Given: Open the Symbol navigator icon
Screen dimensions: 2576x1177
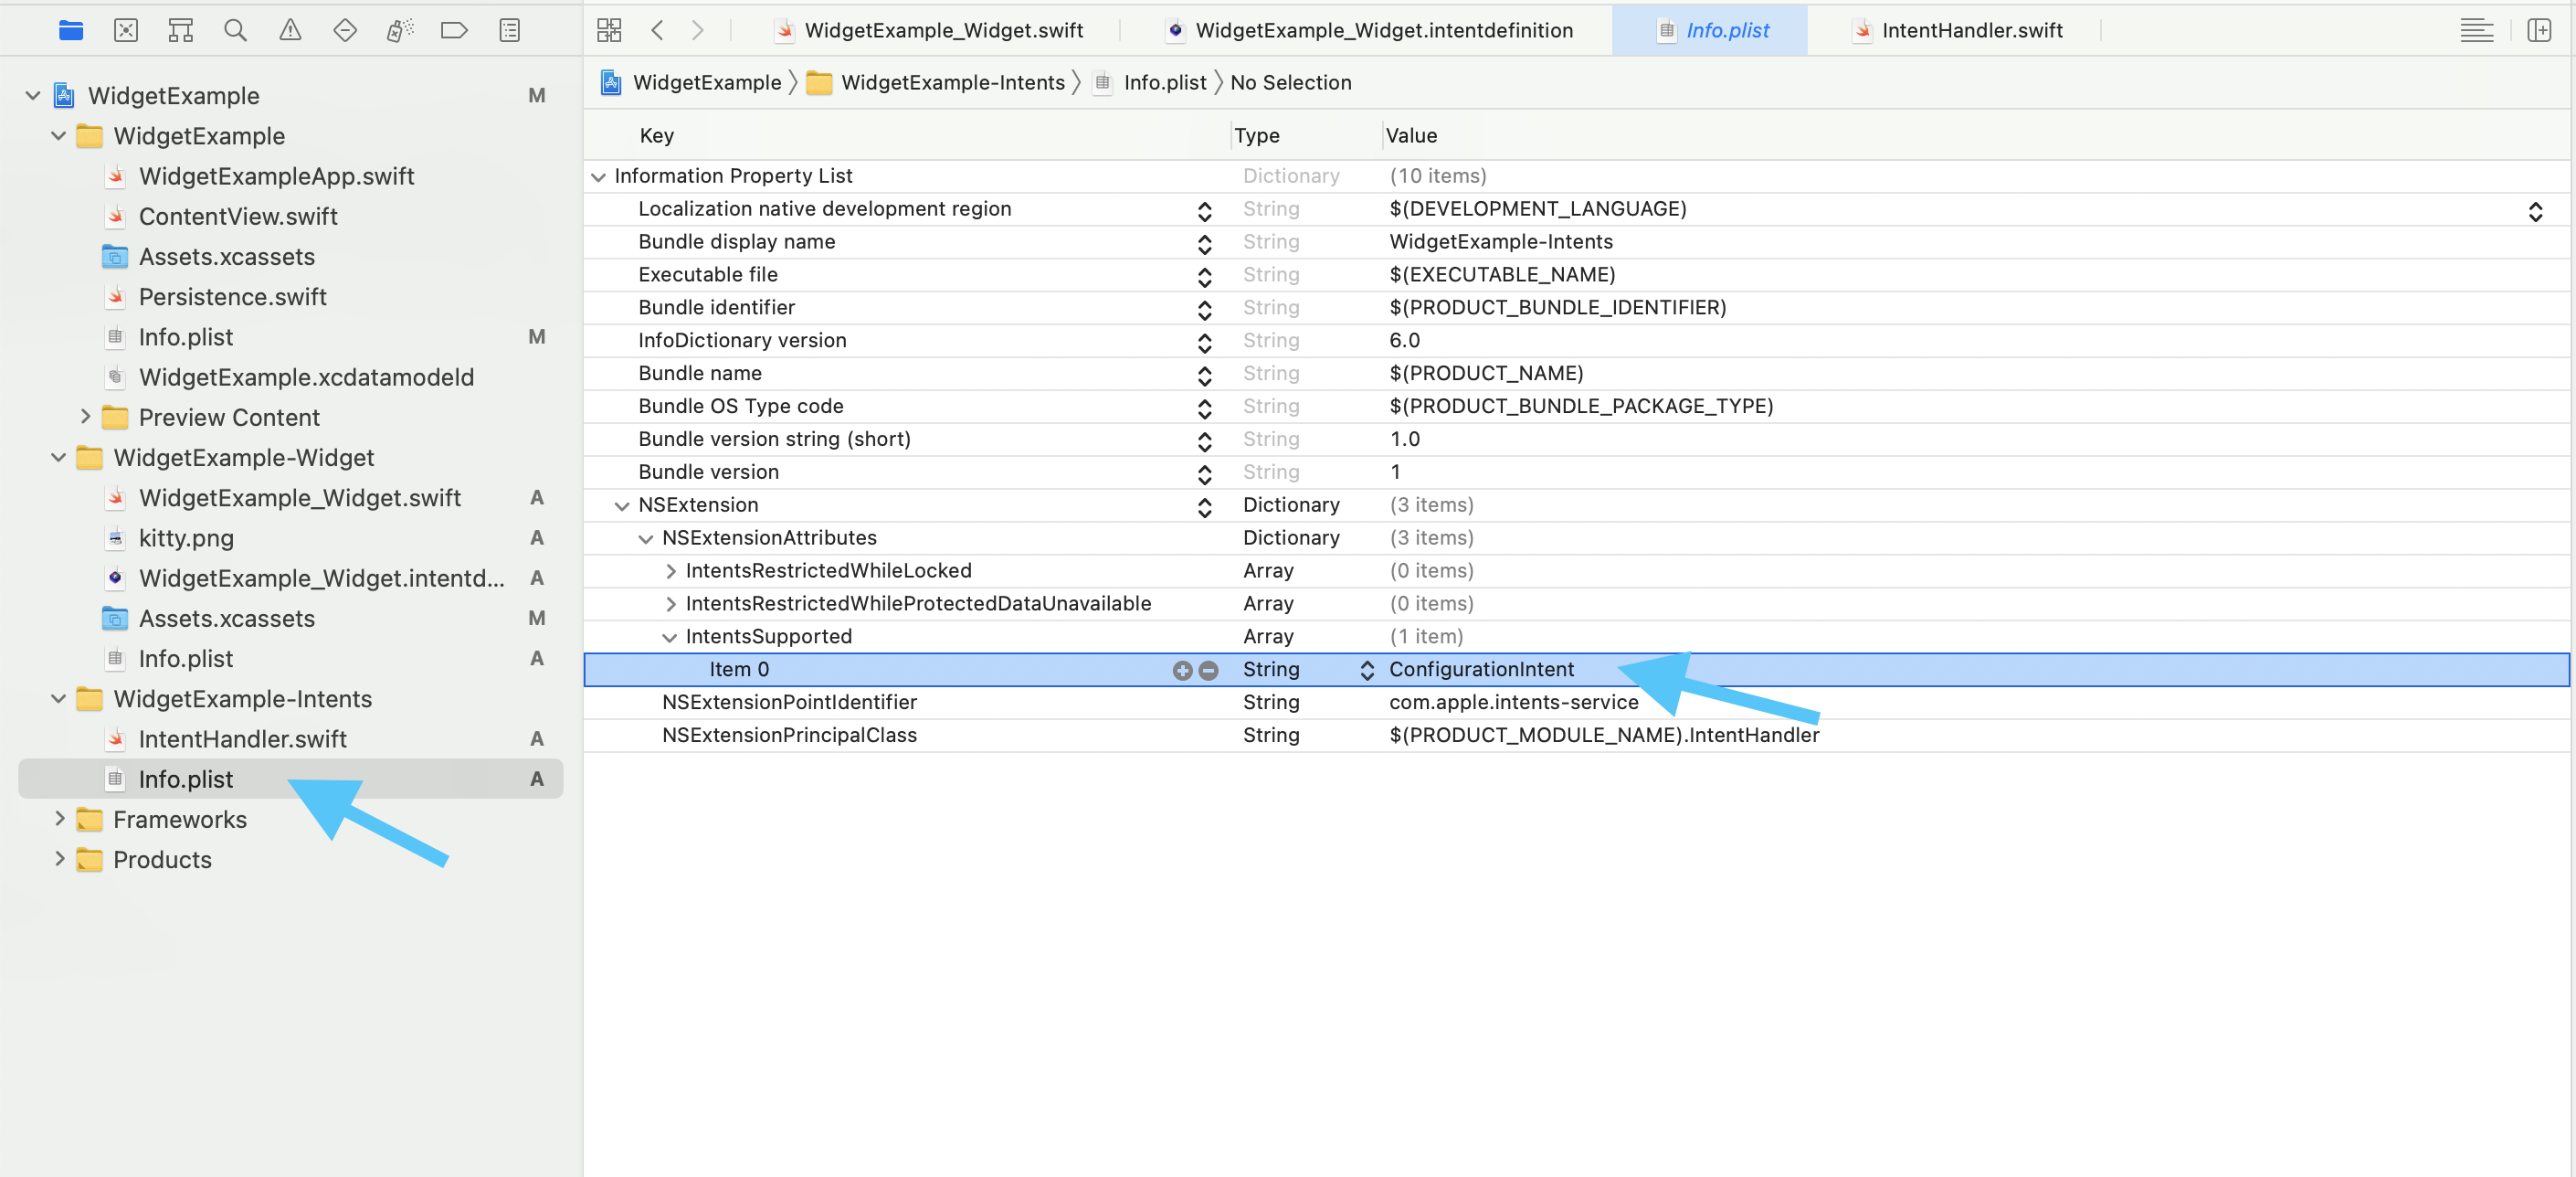Looking at the screenshot, I should [x=181, y=30].
